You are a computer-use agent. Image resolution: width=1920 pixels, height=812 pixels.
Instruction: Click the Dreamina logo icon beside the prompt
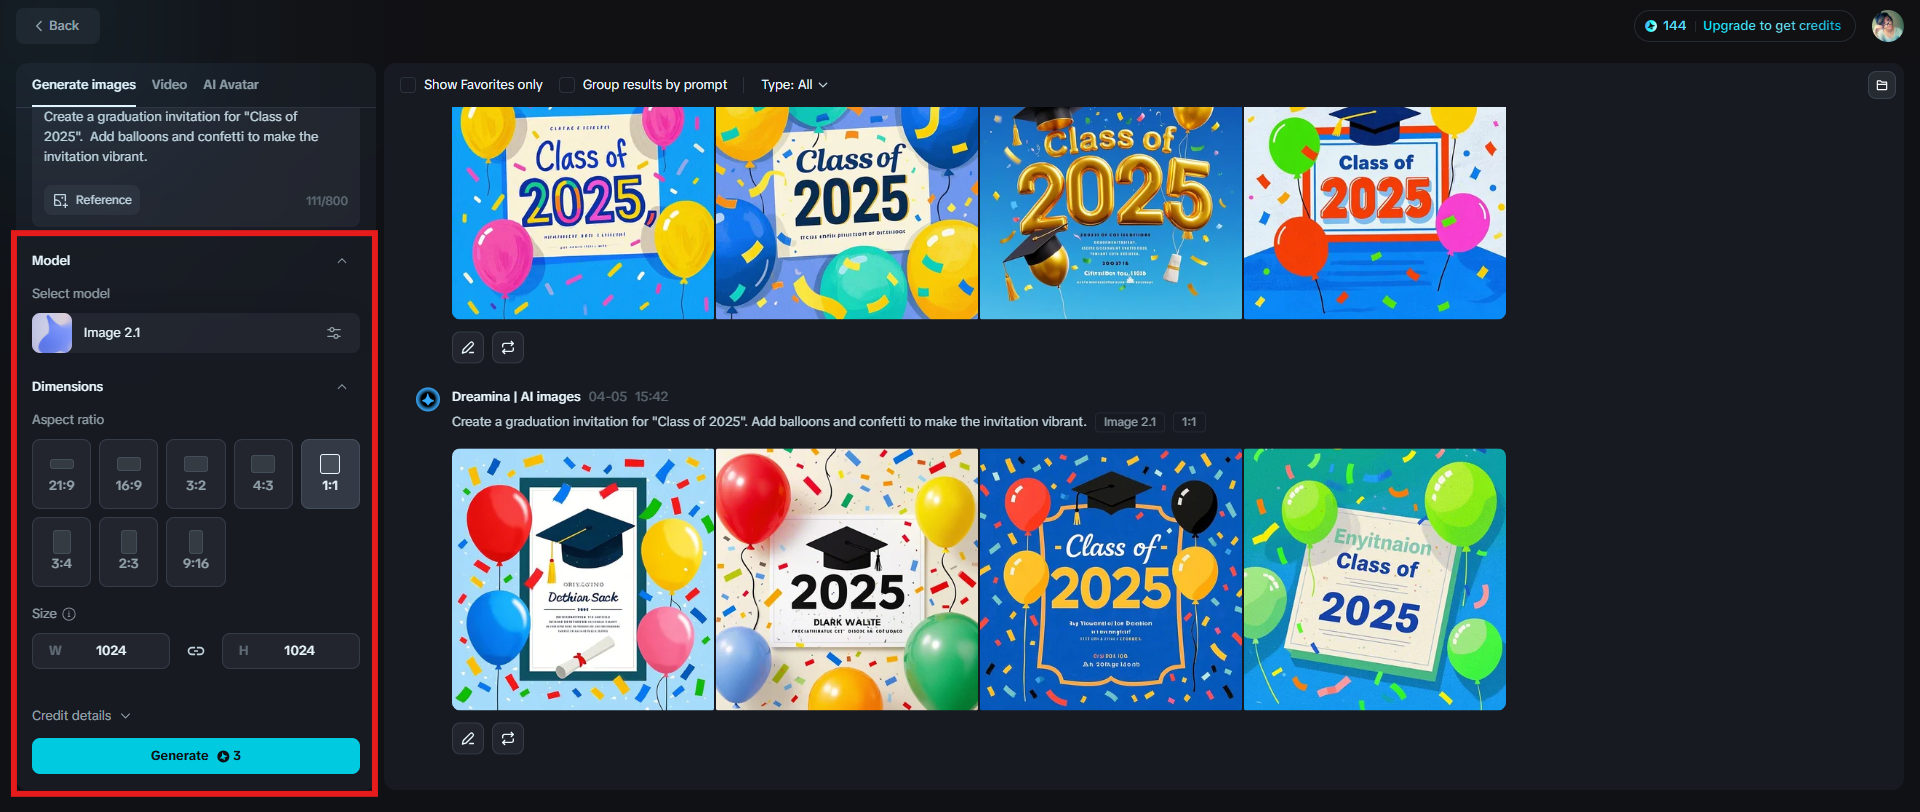click(x=428, y=400)
